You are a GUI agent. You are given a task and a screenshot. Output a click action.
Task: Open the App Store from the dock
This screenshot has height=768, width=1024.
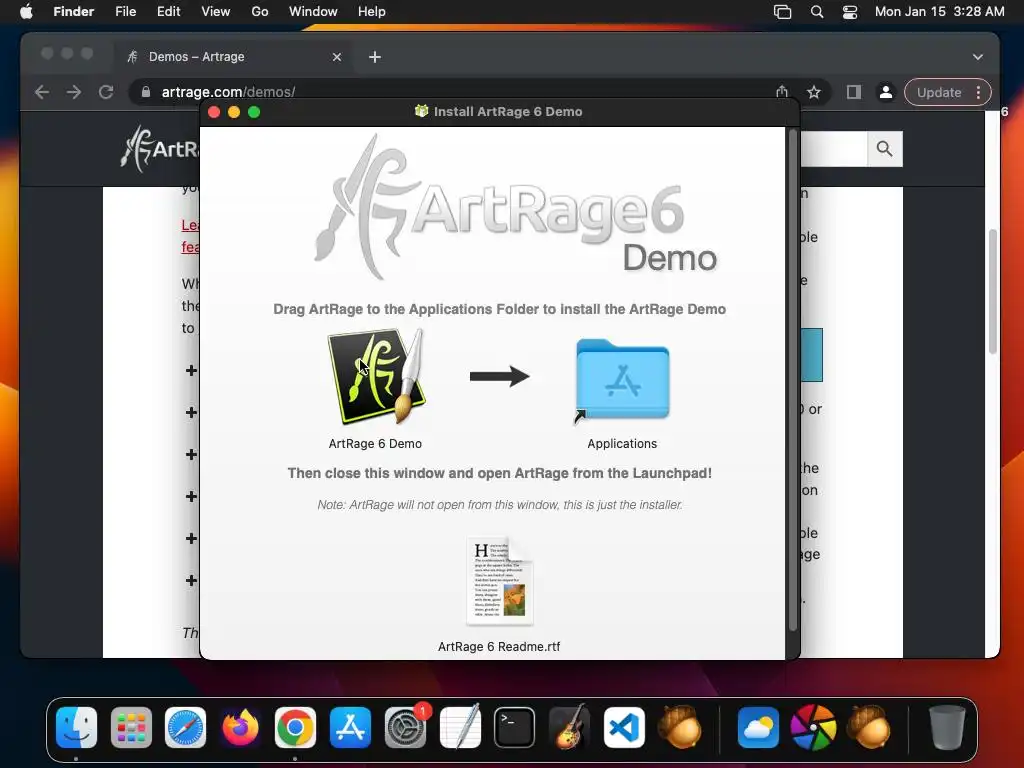[350, 728]
